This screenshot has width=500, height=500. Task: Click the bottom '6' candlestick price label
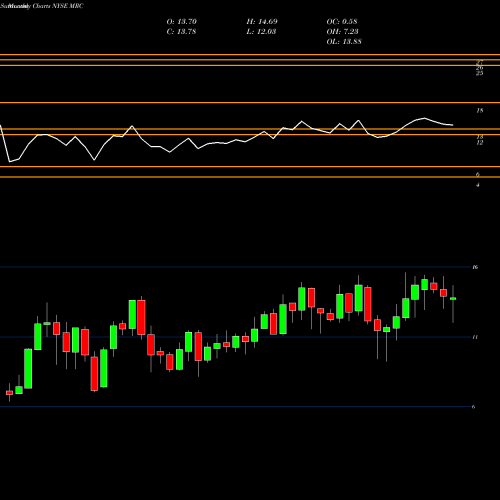coord(473,407)
